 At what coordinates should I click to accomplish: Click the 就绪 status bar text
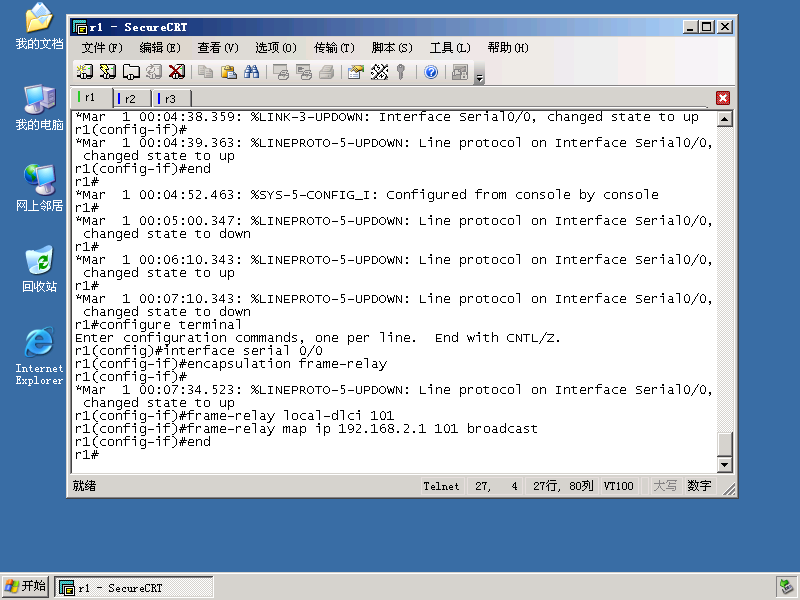point(84,486)
